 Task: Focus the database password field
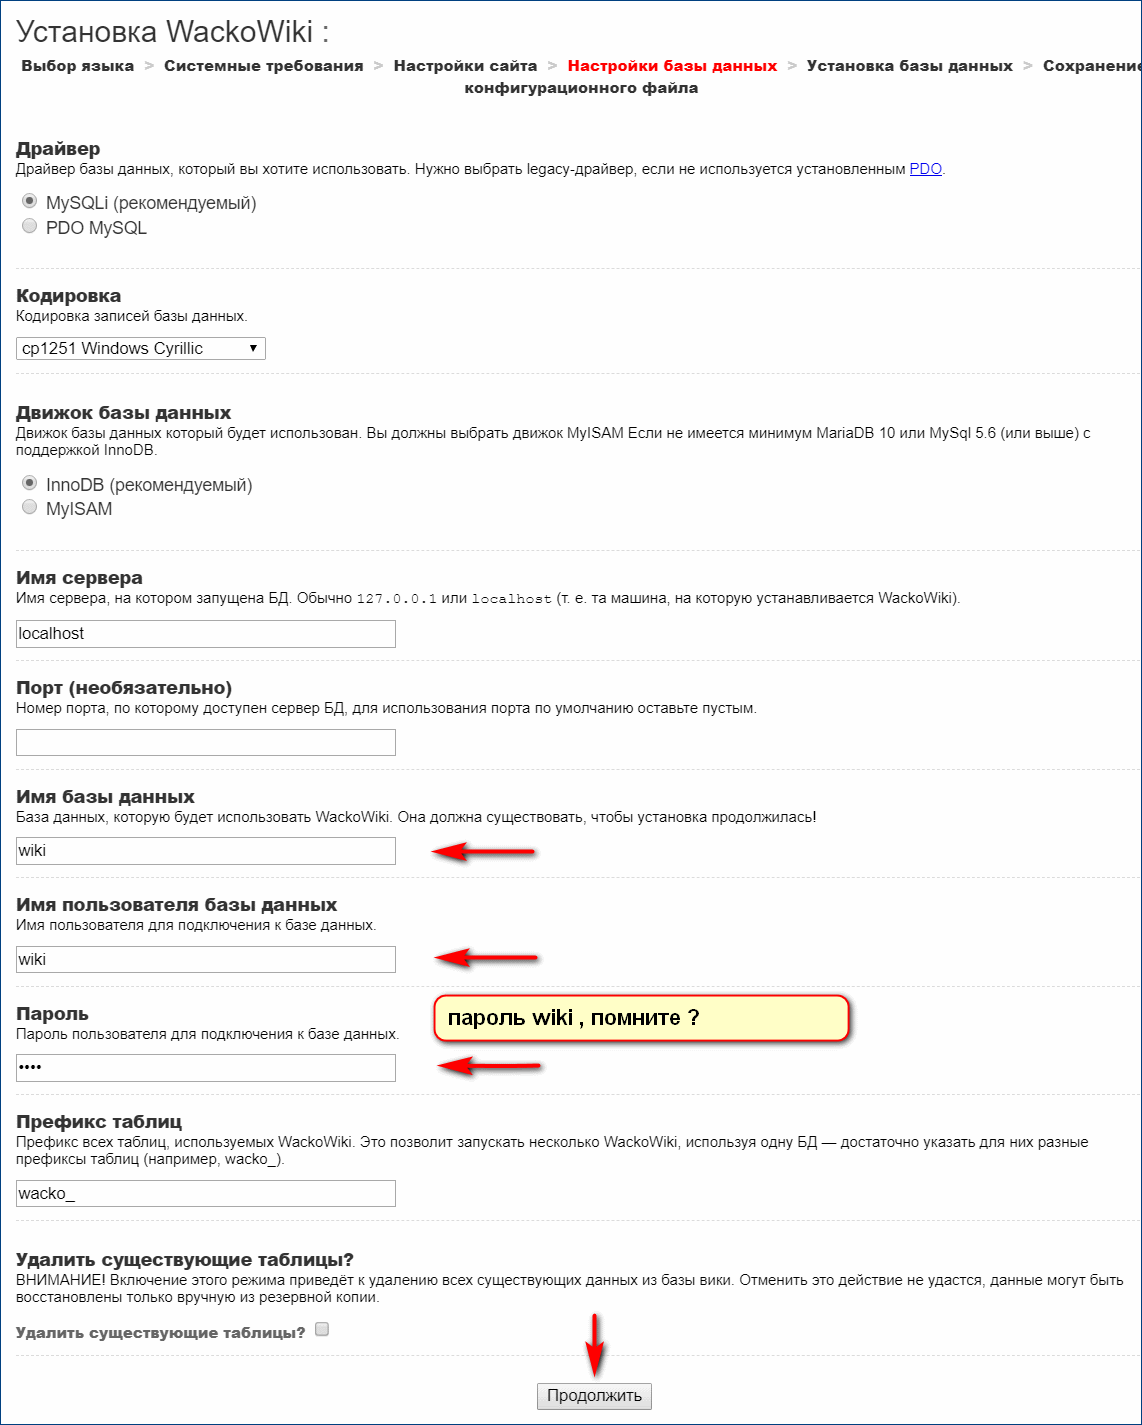tap(206, 1068)
